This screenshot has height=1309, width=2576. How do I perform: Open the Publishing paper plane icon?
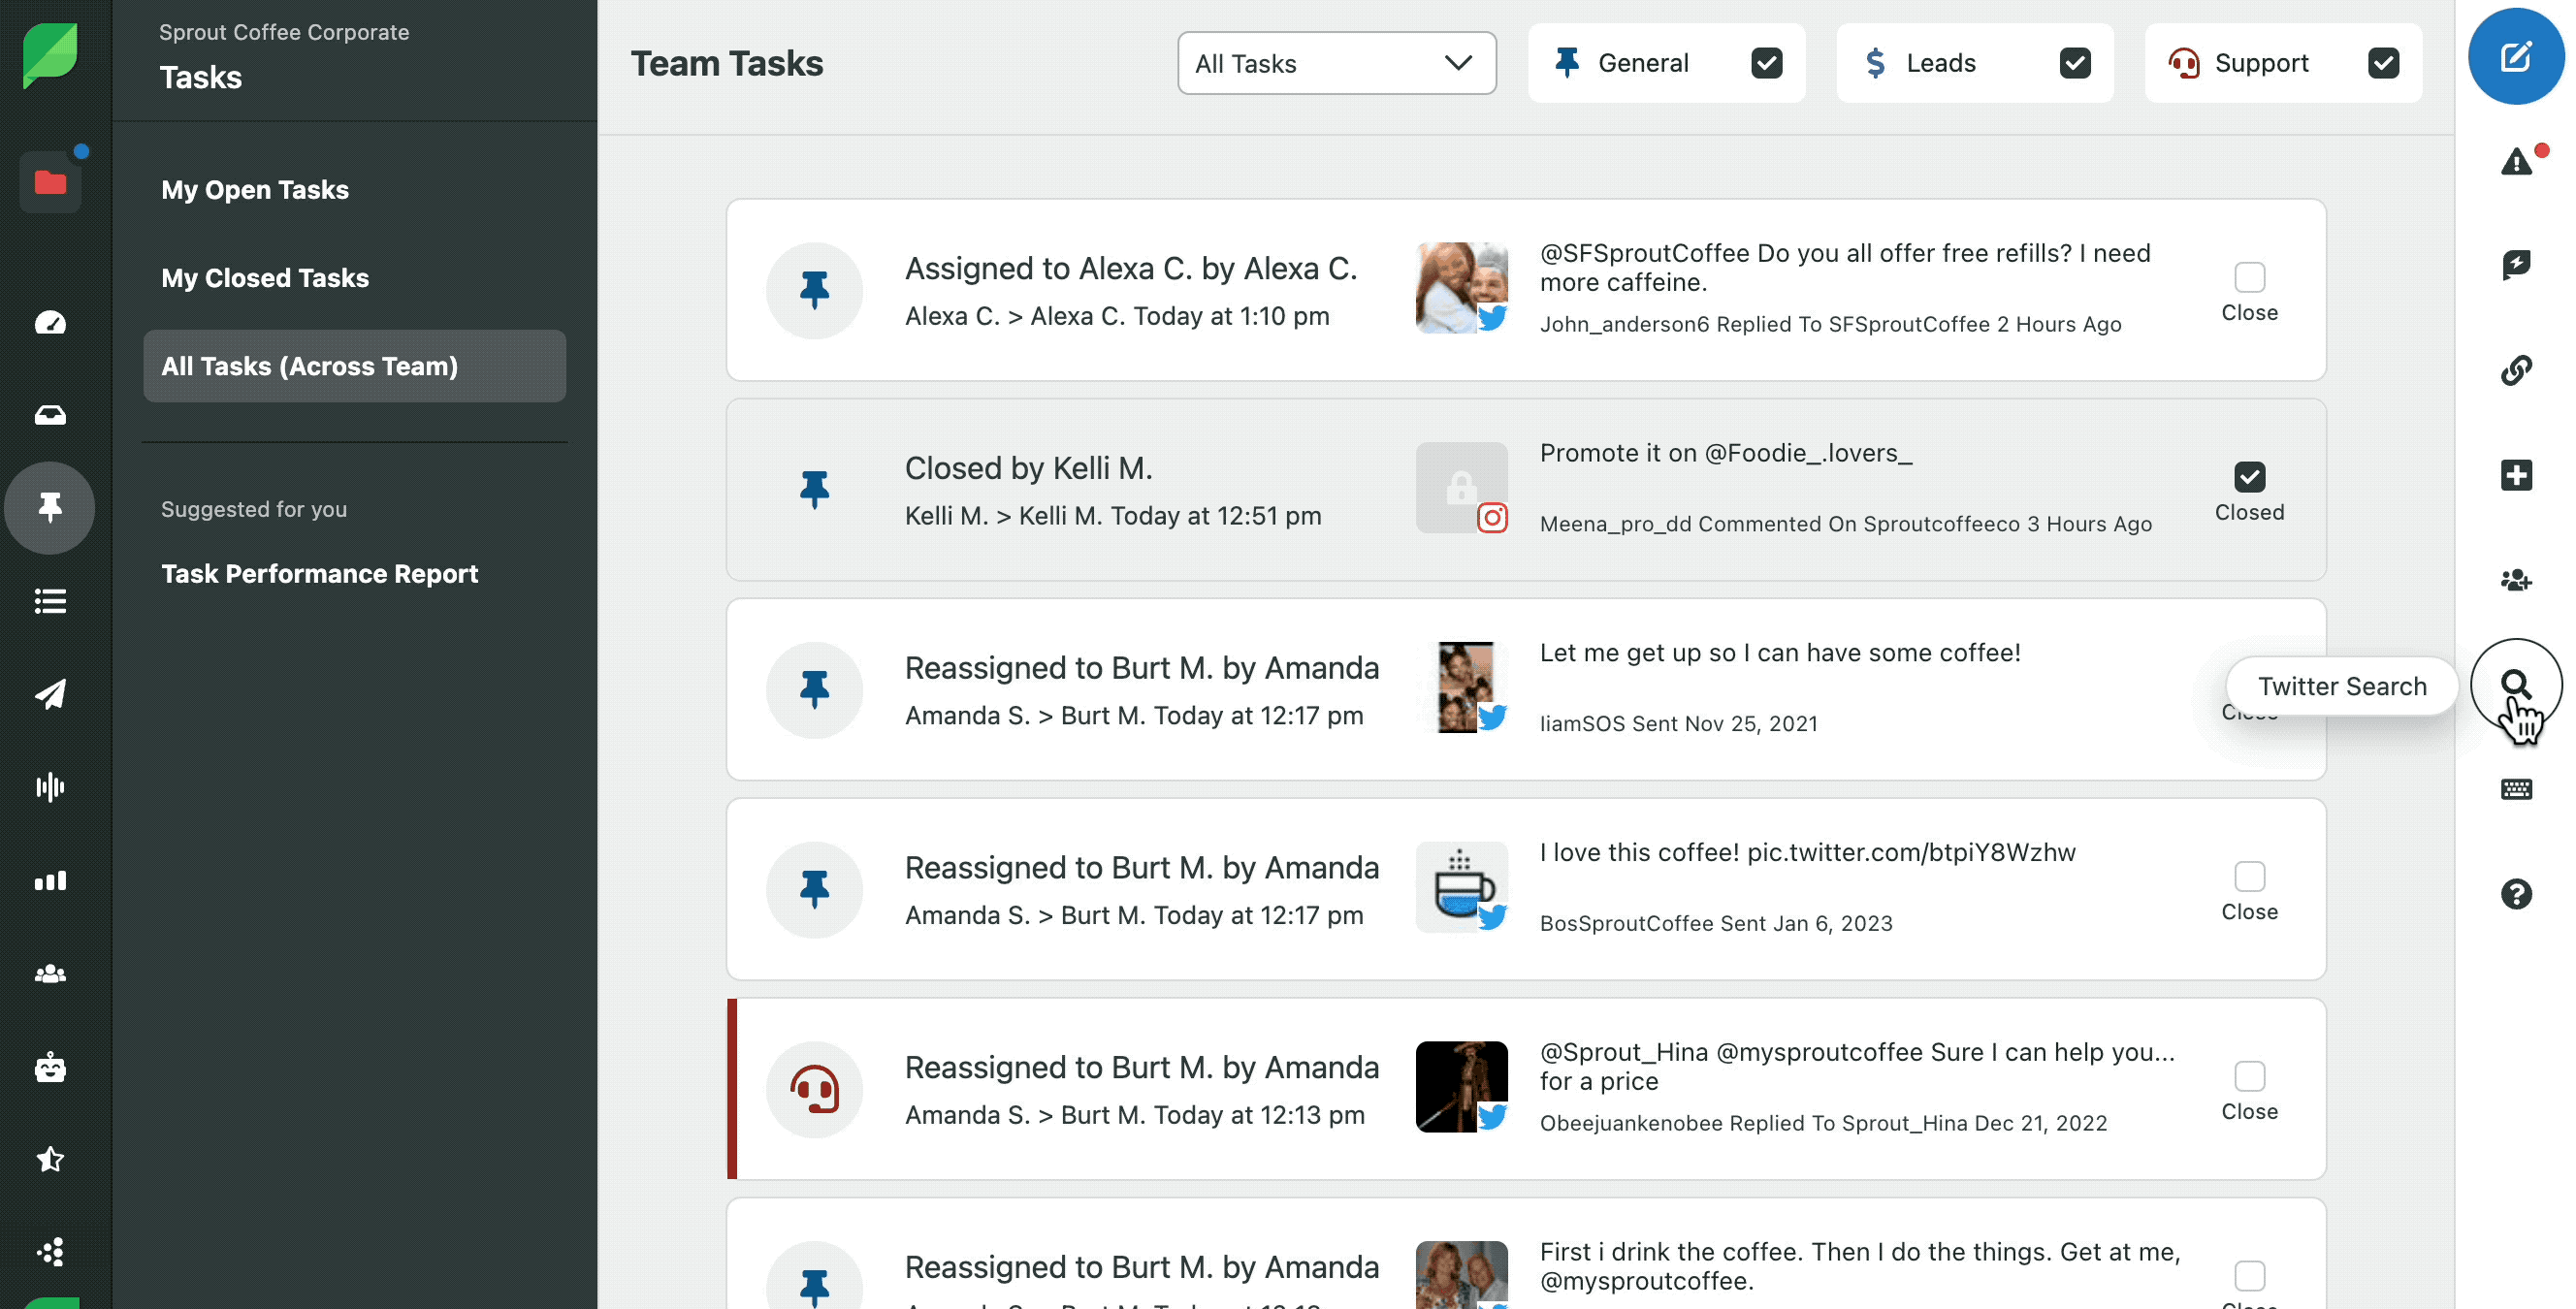(x=50, y=694)
